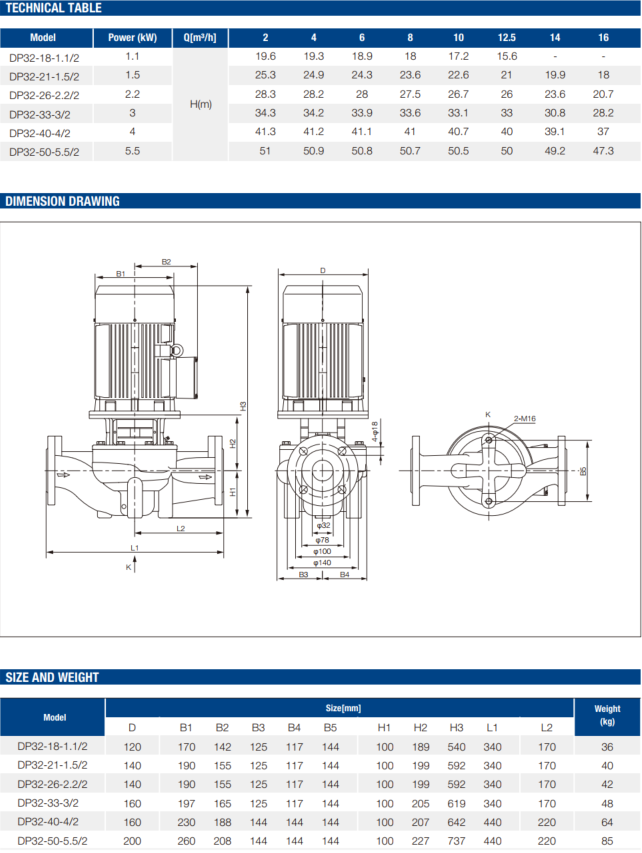
Task: Select the L1 length dimension label
Action: [134, 549]
